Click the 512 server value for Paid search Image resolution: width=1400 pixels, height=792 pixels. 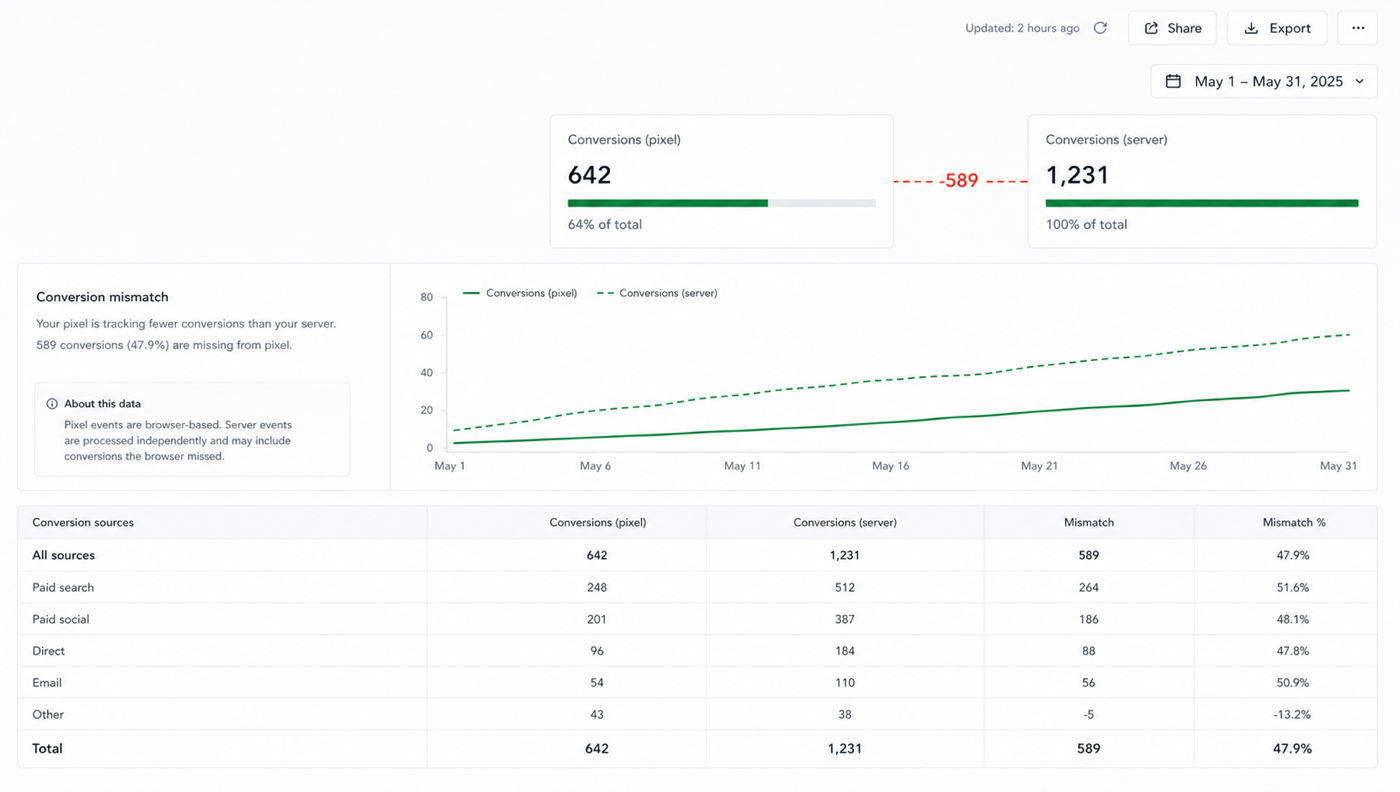click(845, 587)
